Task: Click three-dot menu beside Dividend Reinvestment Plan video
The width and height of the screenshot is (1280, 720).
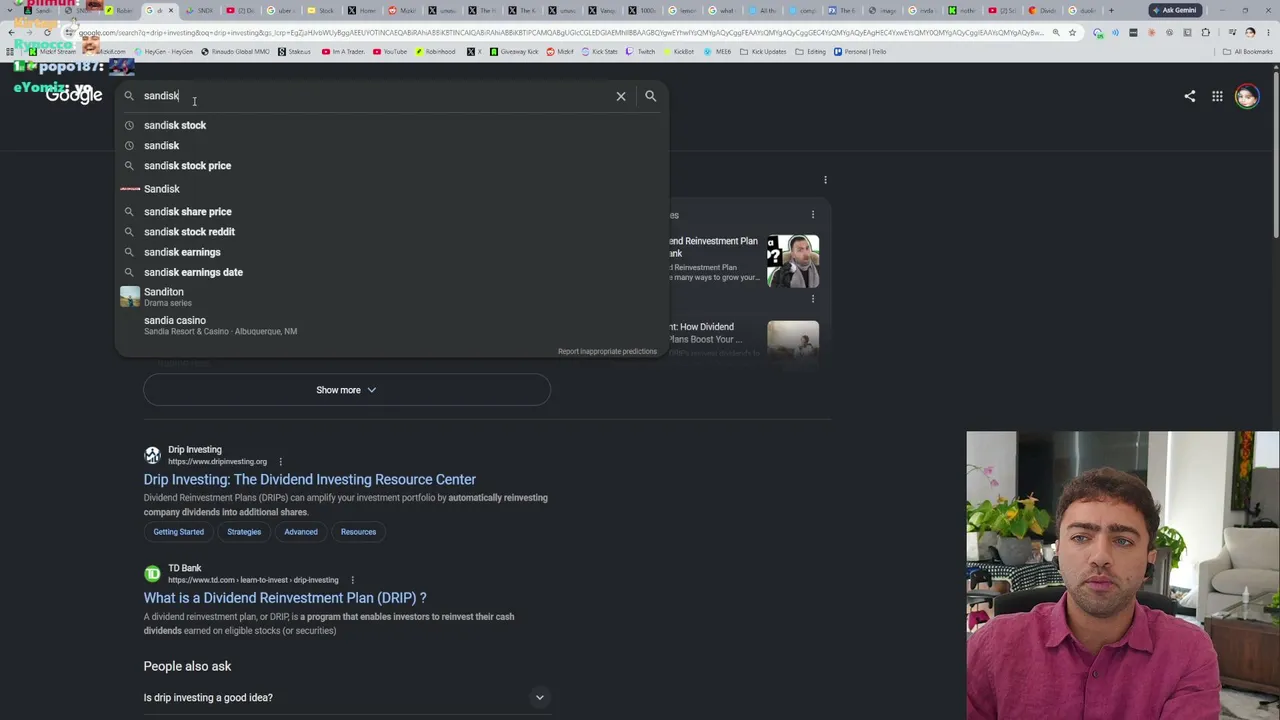Action: point(812,215)
